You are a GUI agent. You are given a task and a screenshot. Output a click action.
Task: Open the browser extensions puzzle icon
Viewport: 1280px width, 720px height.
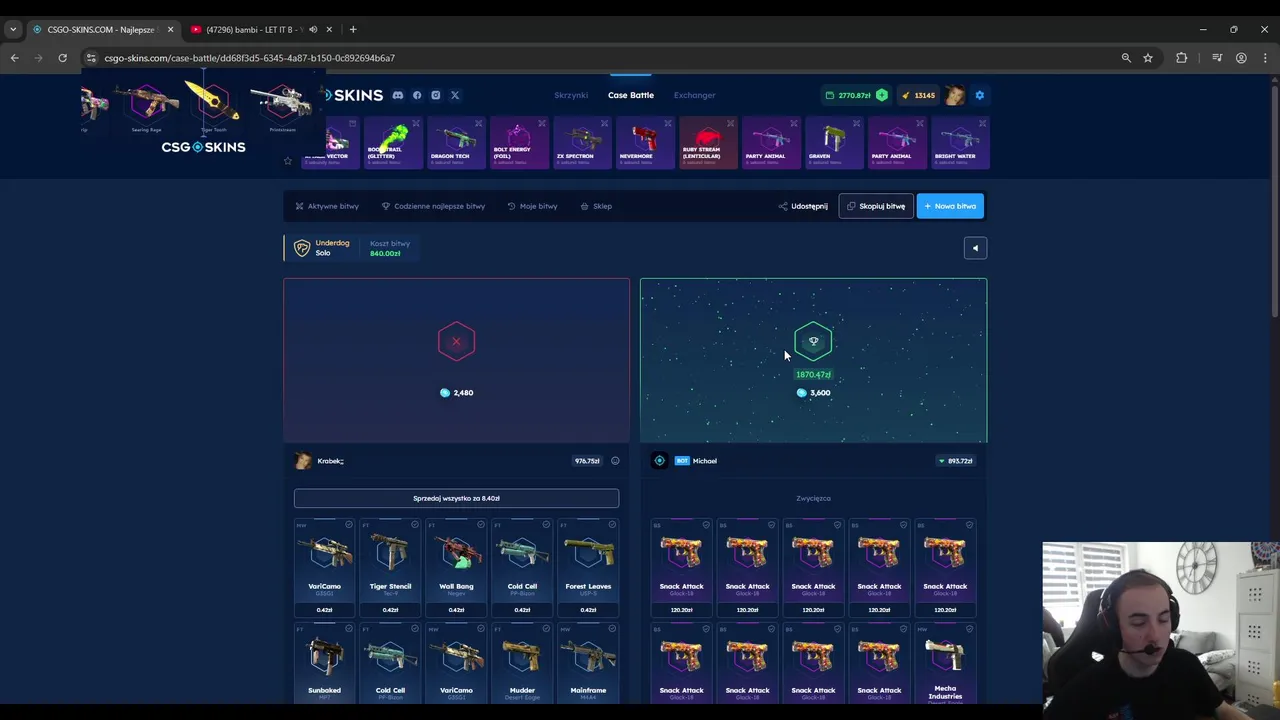tap(1182, 58)
